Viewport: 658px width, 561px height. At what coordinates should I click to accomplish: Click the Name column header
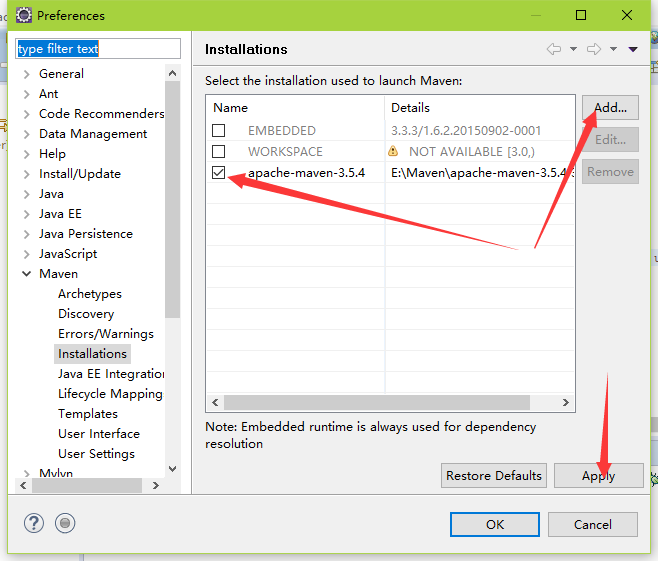point(295,108)
